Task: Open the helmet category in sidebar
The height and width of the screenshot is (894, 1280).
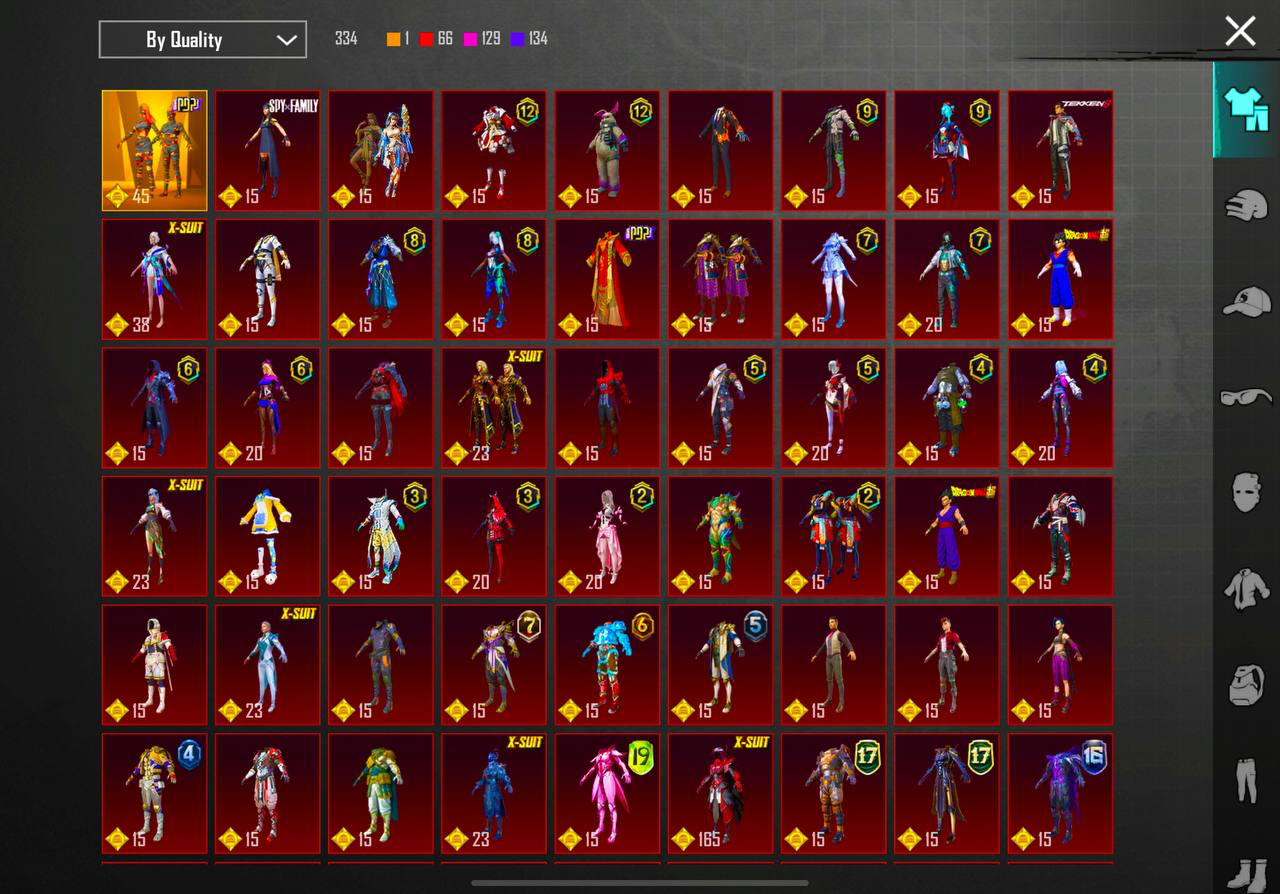Action: point(1246,205)
